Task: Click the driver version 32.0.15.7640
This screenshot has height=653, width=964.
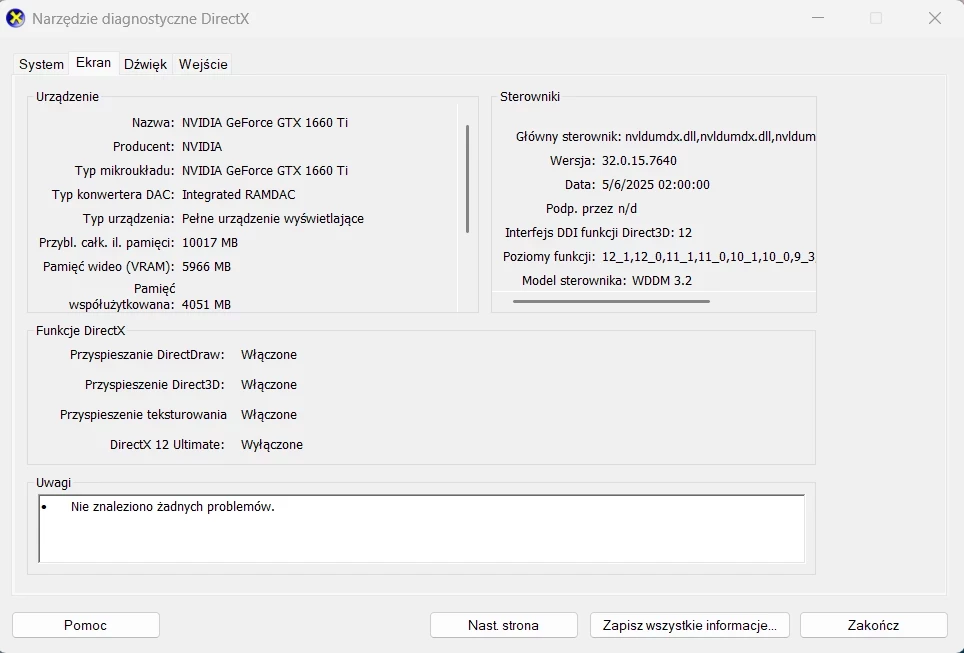Action: (x=639, y=160)
